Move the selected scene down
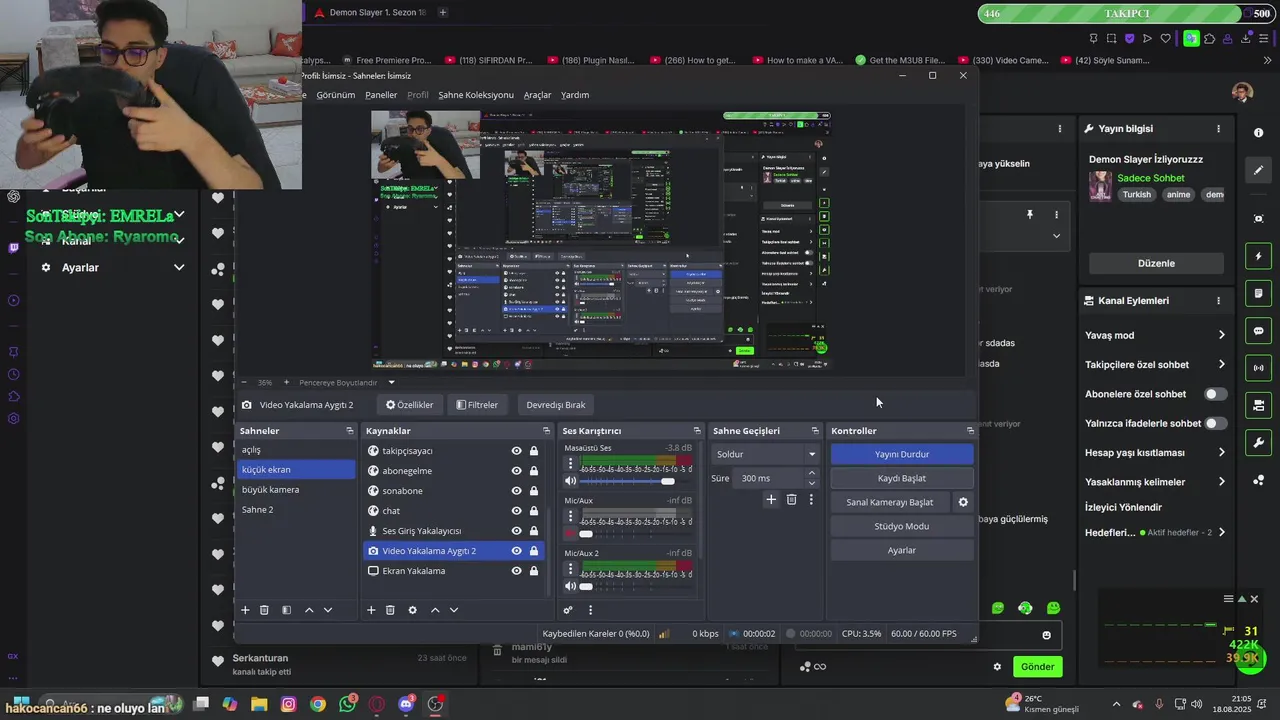The height and width of the screenshot is (720, 1280). click(328, 610)
